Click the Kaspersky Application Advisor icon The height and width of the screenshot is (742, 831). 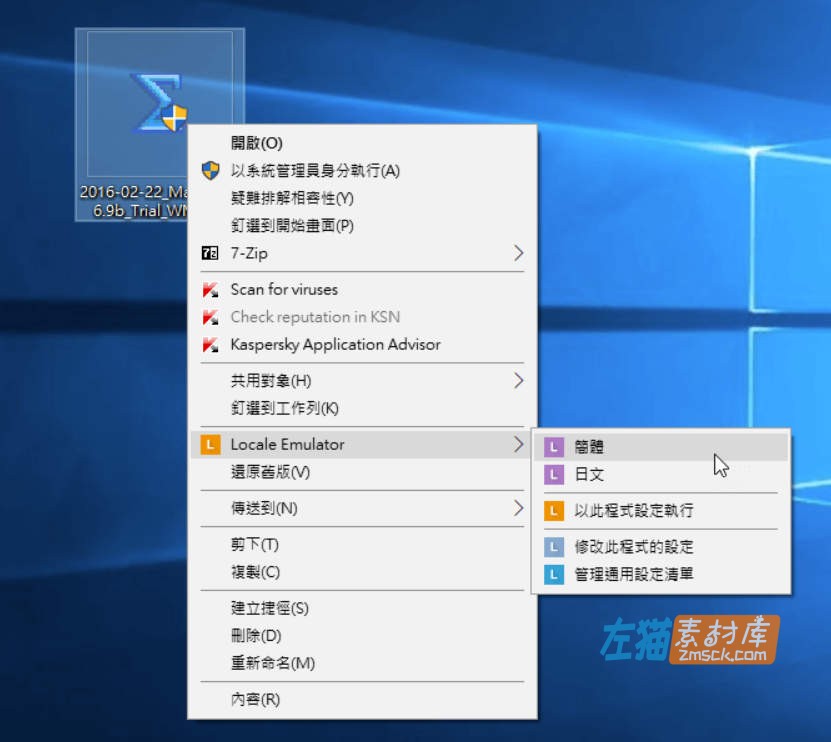[x=210, y=344]
